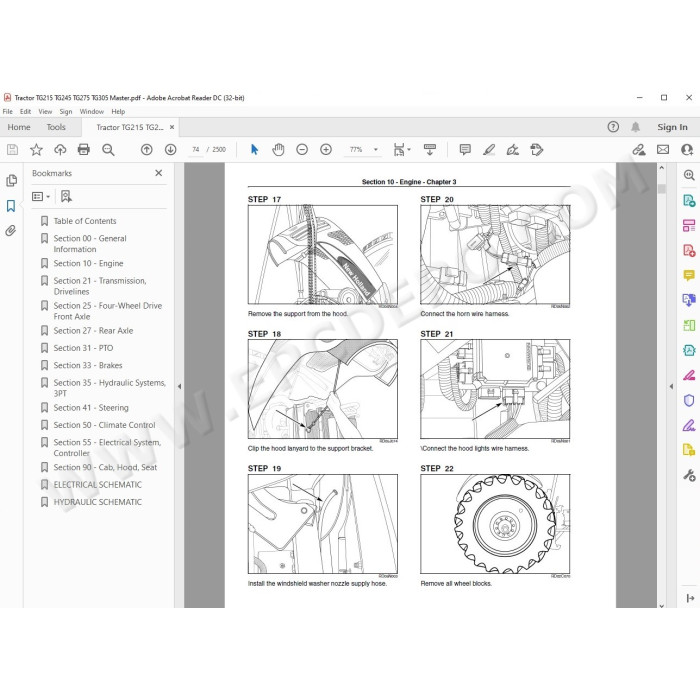Open Export PDF tool in right pane

[689, 200]
